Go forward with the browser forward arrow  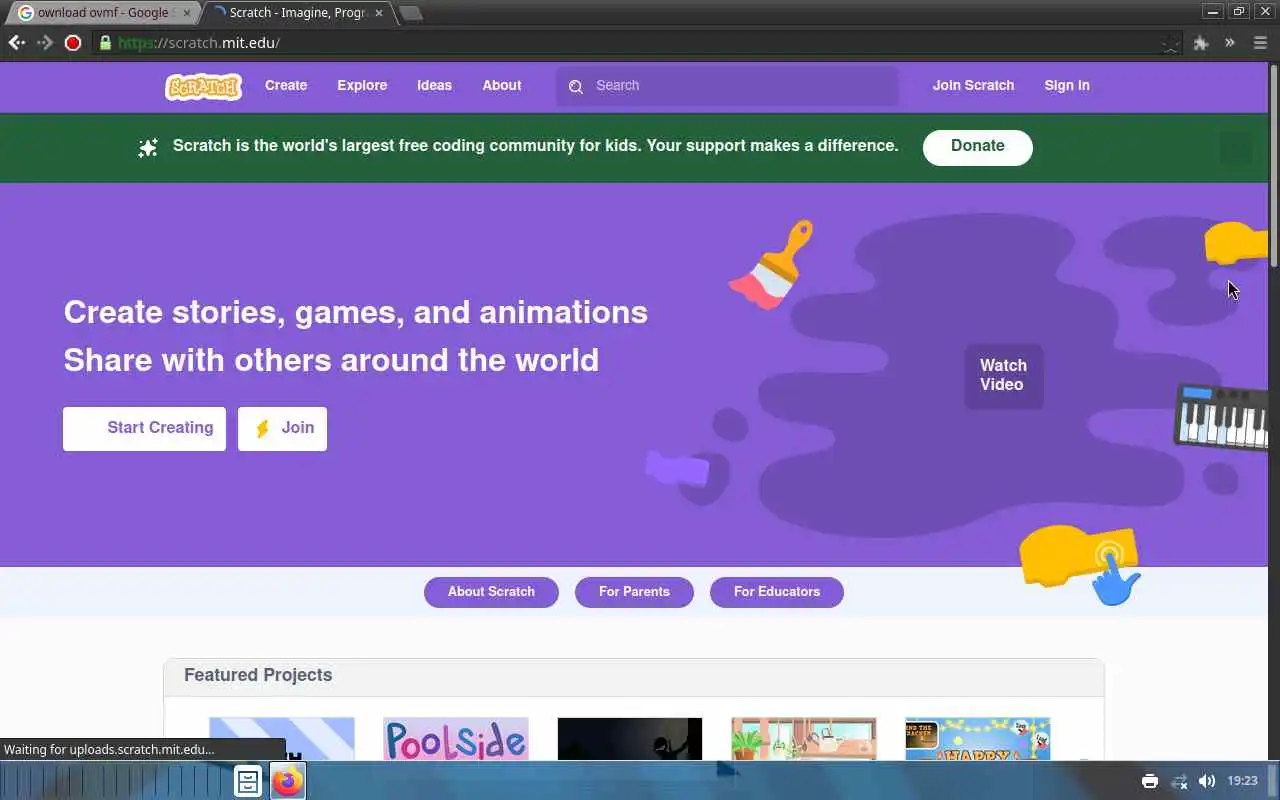coord(44,43)
